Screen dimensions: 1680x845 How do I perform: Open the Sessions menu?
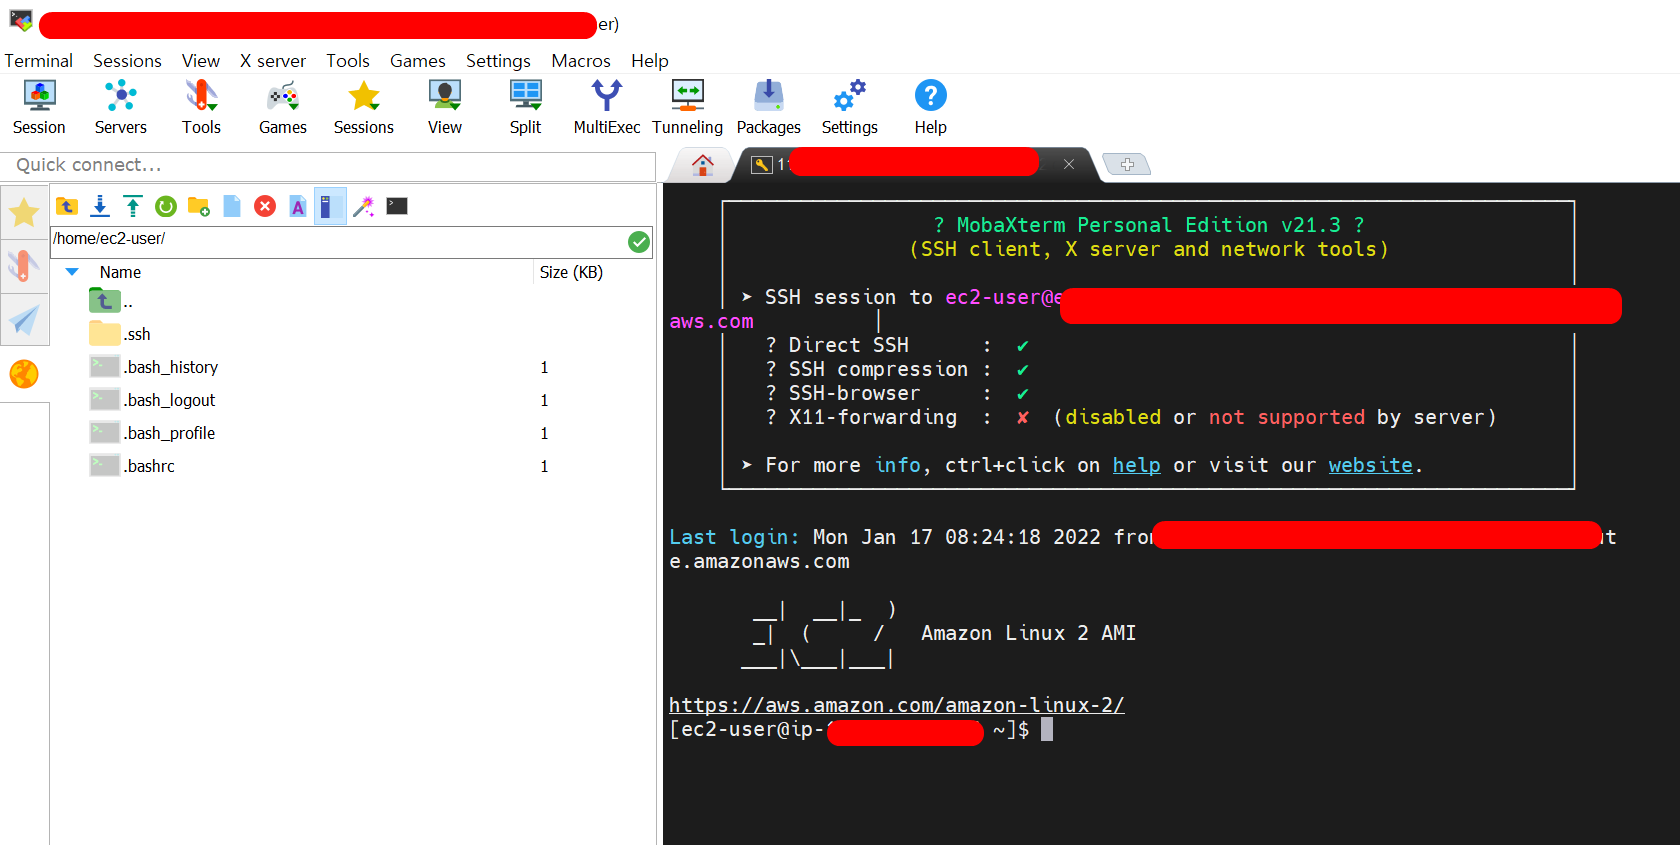click(127, 61)
